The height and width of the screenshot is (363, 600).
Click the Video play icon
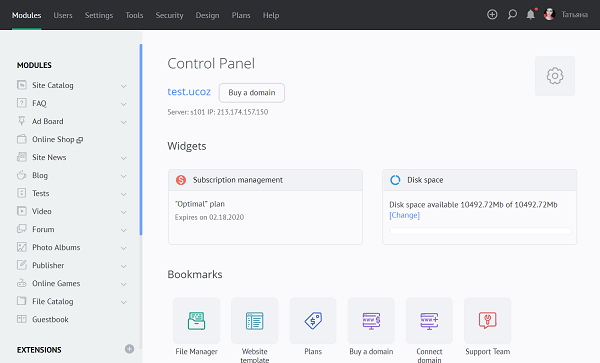(22, 211)
